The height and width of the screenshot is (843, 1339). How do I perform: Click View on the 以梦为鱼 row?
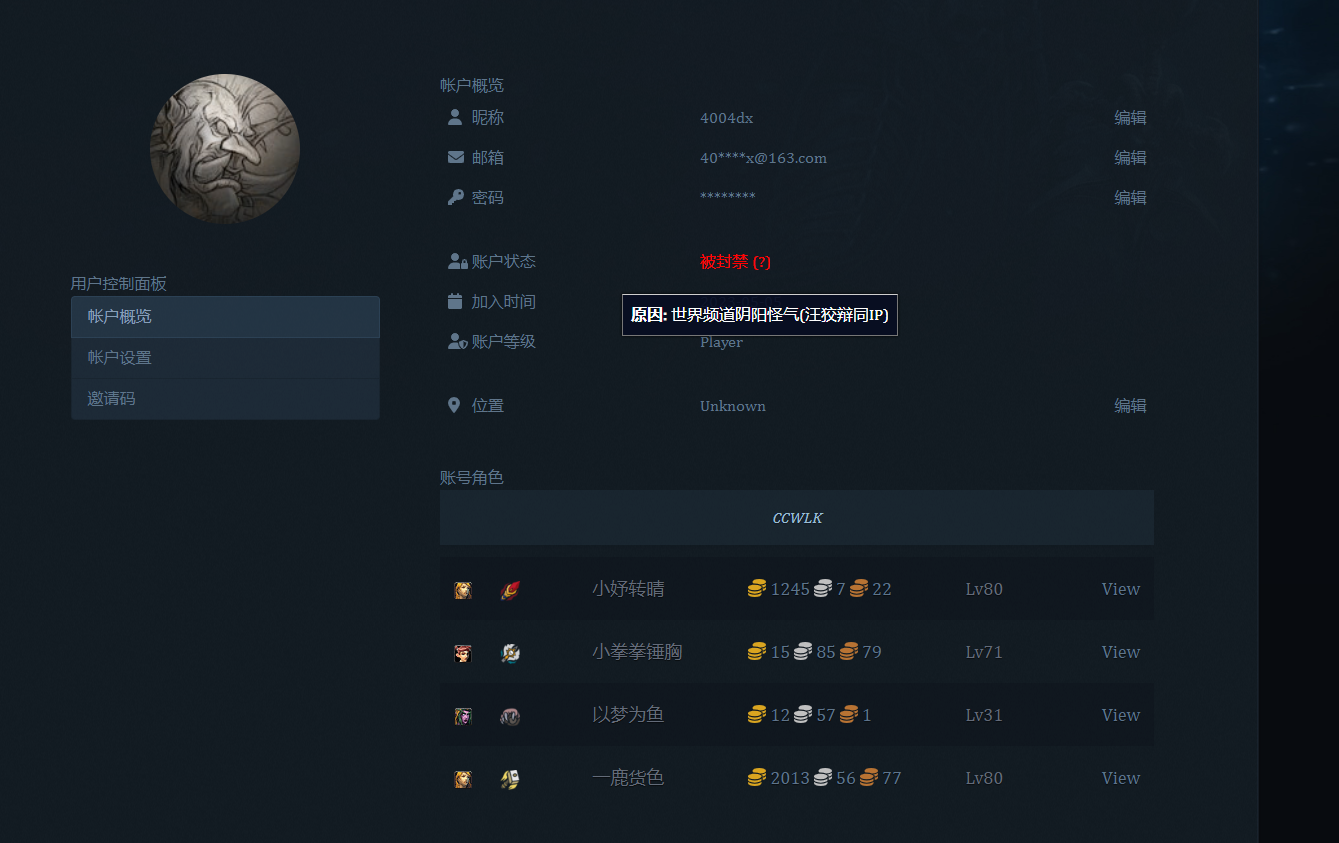pyautogui.click(x=1120, y=715)
